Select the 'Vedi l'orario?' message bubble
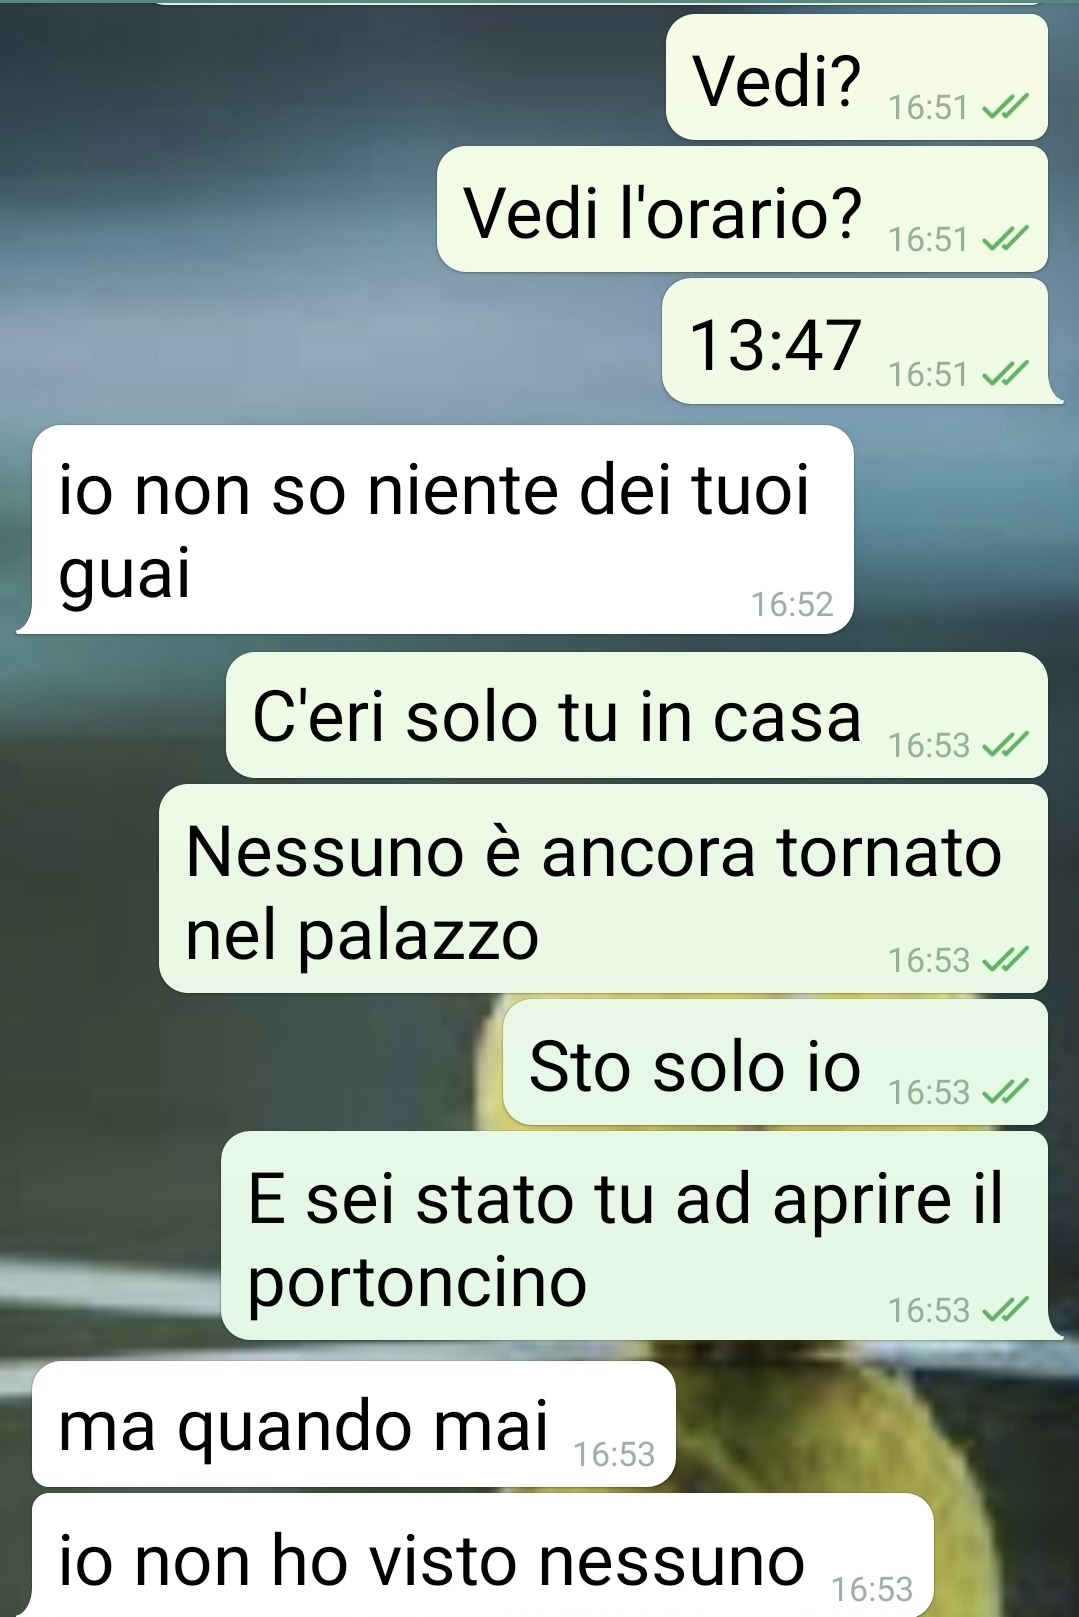This screenshot has width=1079, height=1617. point(742,209)
